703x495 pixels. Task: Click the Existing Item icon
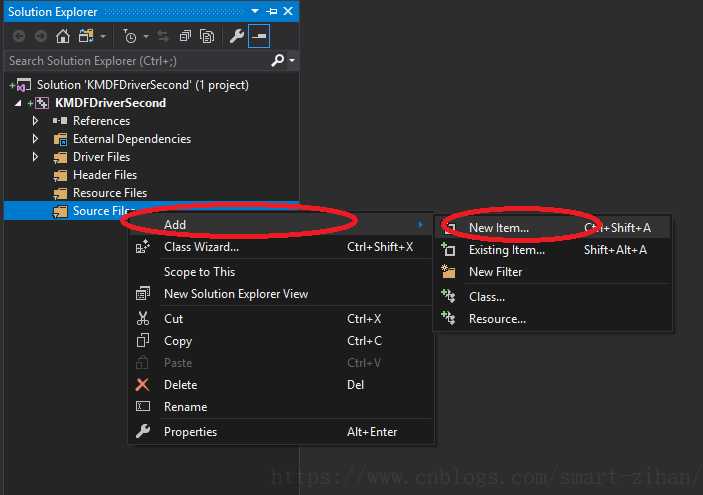click(448, 249)
